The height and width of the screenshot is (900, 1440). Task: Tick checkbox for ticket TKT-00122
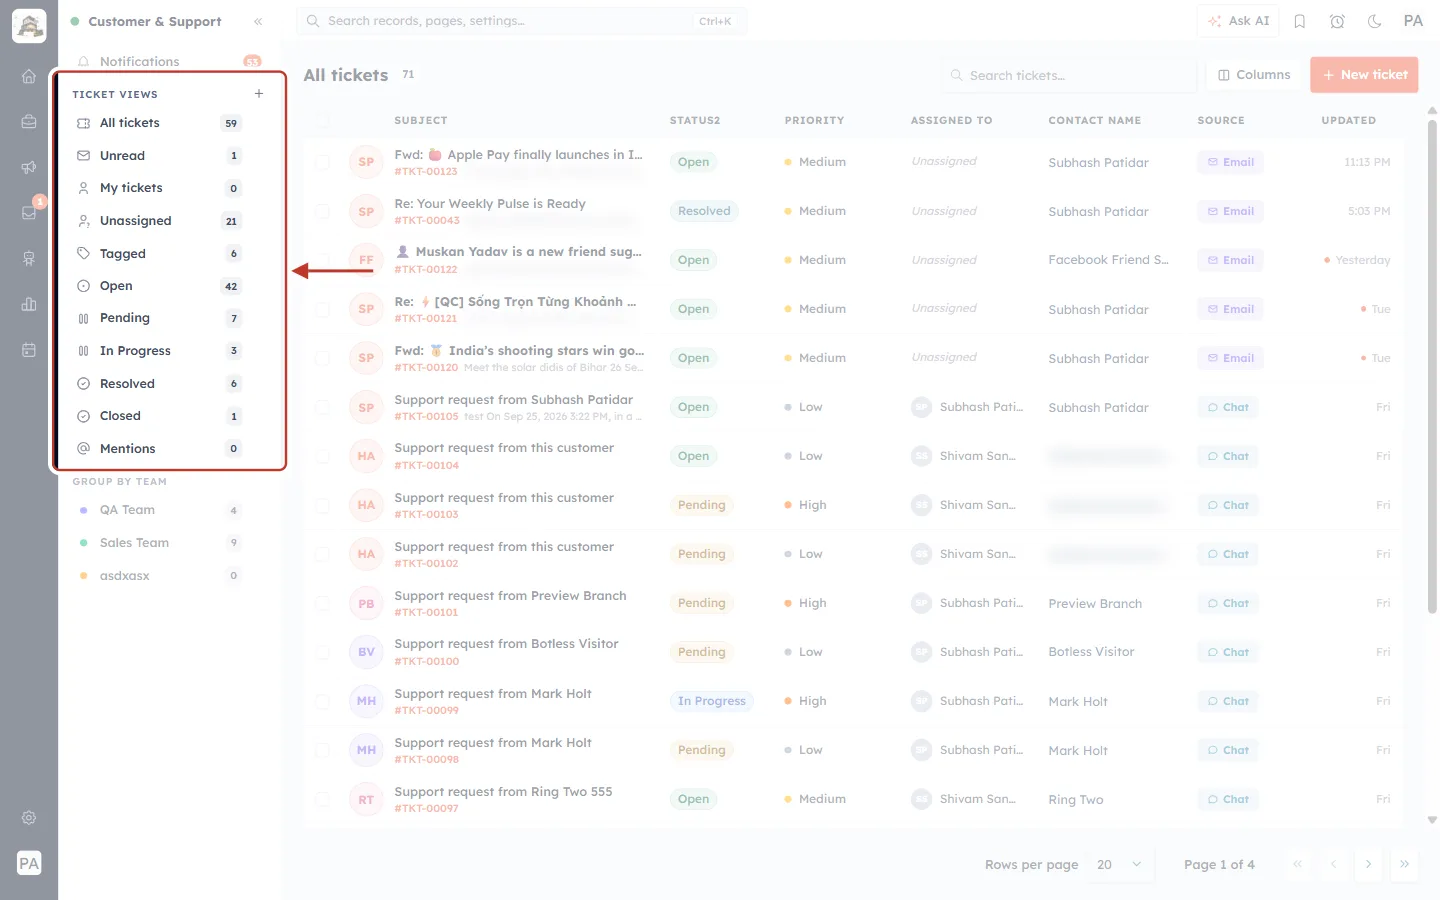pos(322,260)
